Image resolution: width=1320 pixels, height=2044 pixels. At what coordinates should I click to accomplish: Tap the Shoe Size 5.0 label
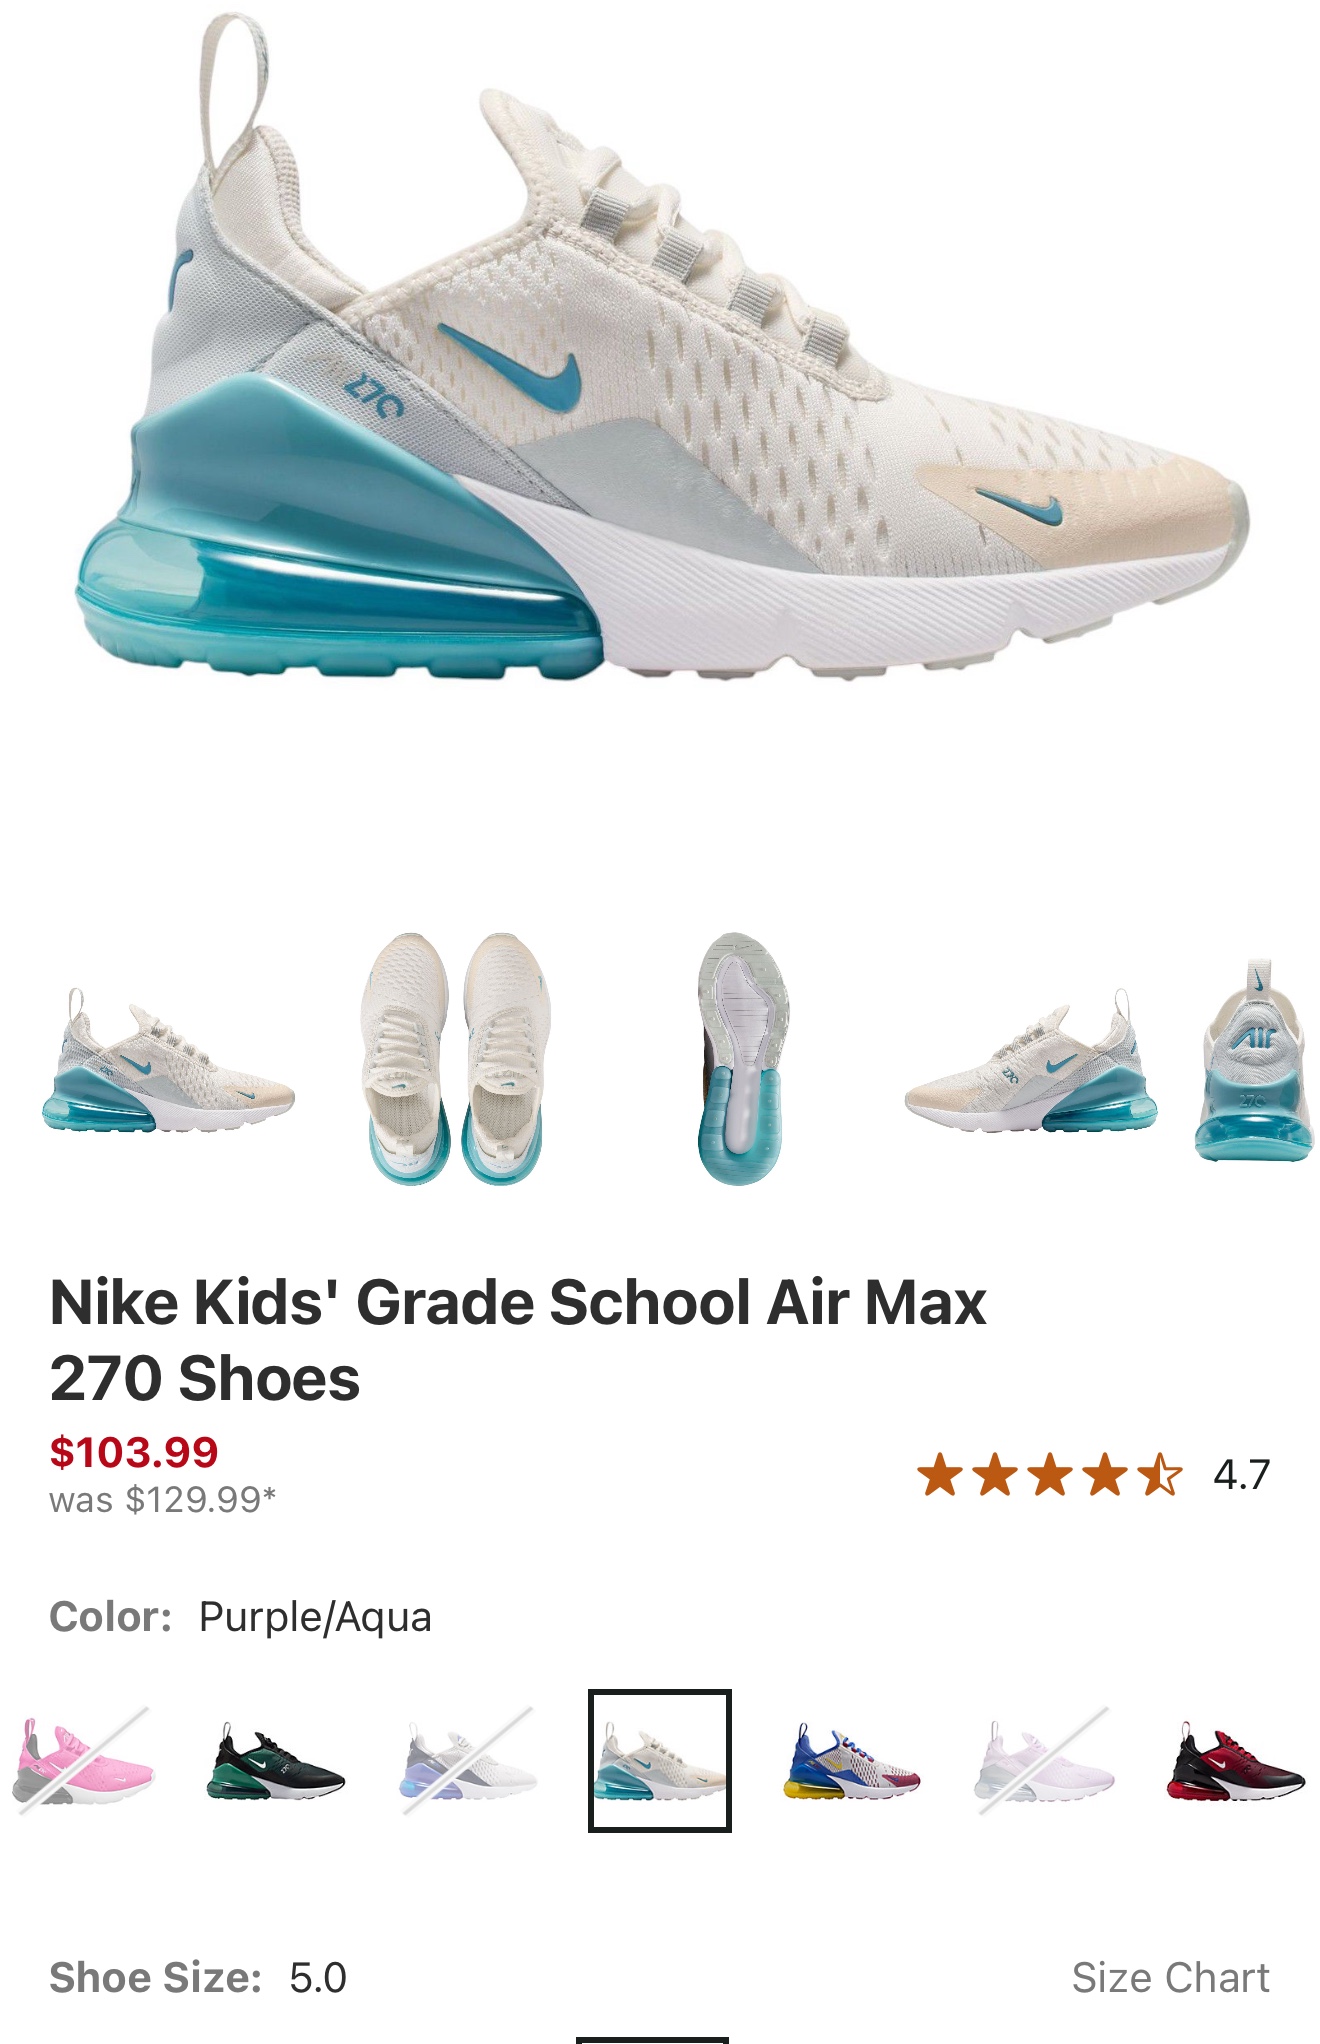[x=198, y=1977]
